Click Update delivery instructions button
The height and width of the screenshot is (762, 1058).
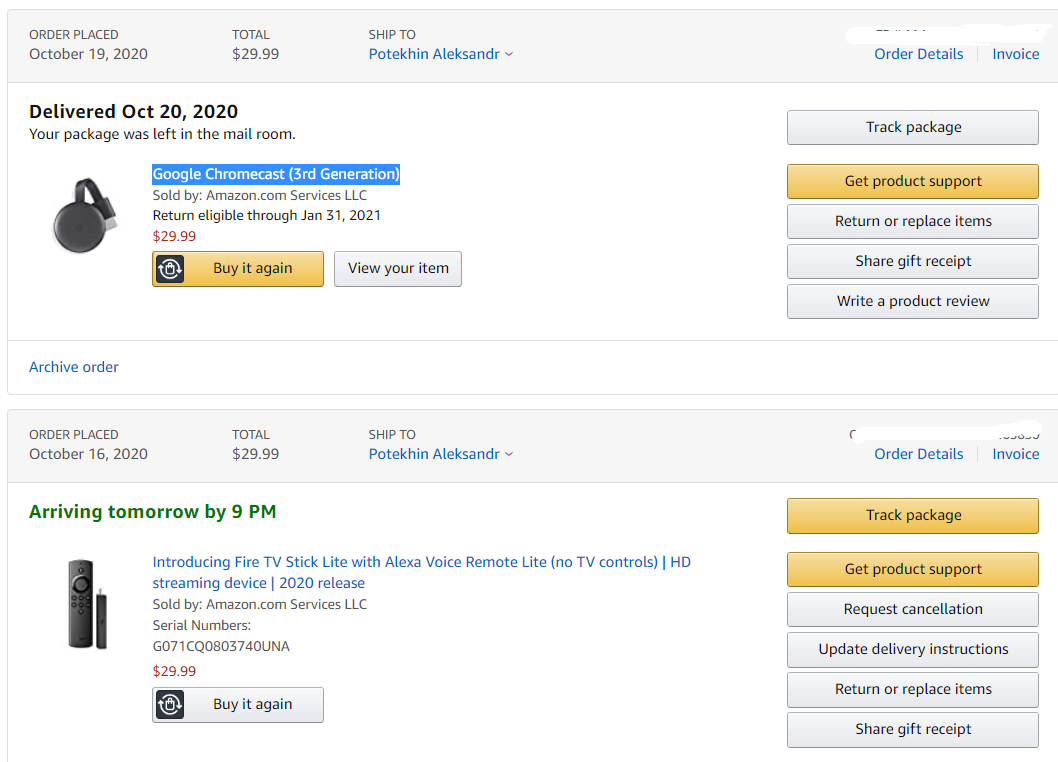click(912, 649)
